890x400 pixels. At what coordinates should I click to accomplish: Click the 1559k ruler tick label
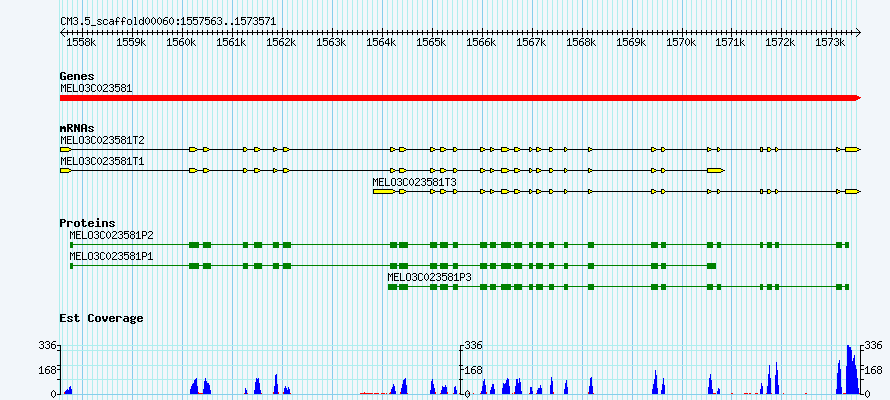pyautogui.click(x=132, y=43)
